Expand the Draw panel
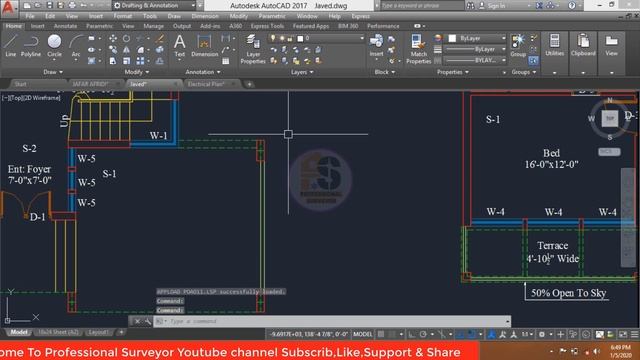The image size is (640, 360). [x=53, y=72]
